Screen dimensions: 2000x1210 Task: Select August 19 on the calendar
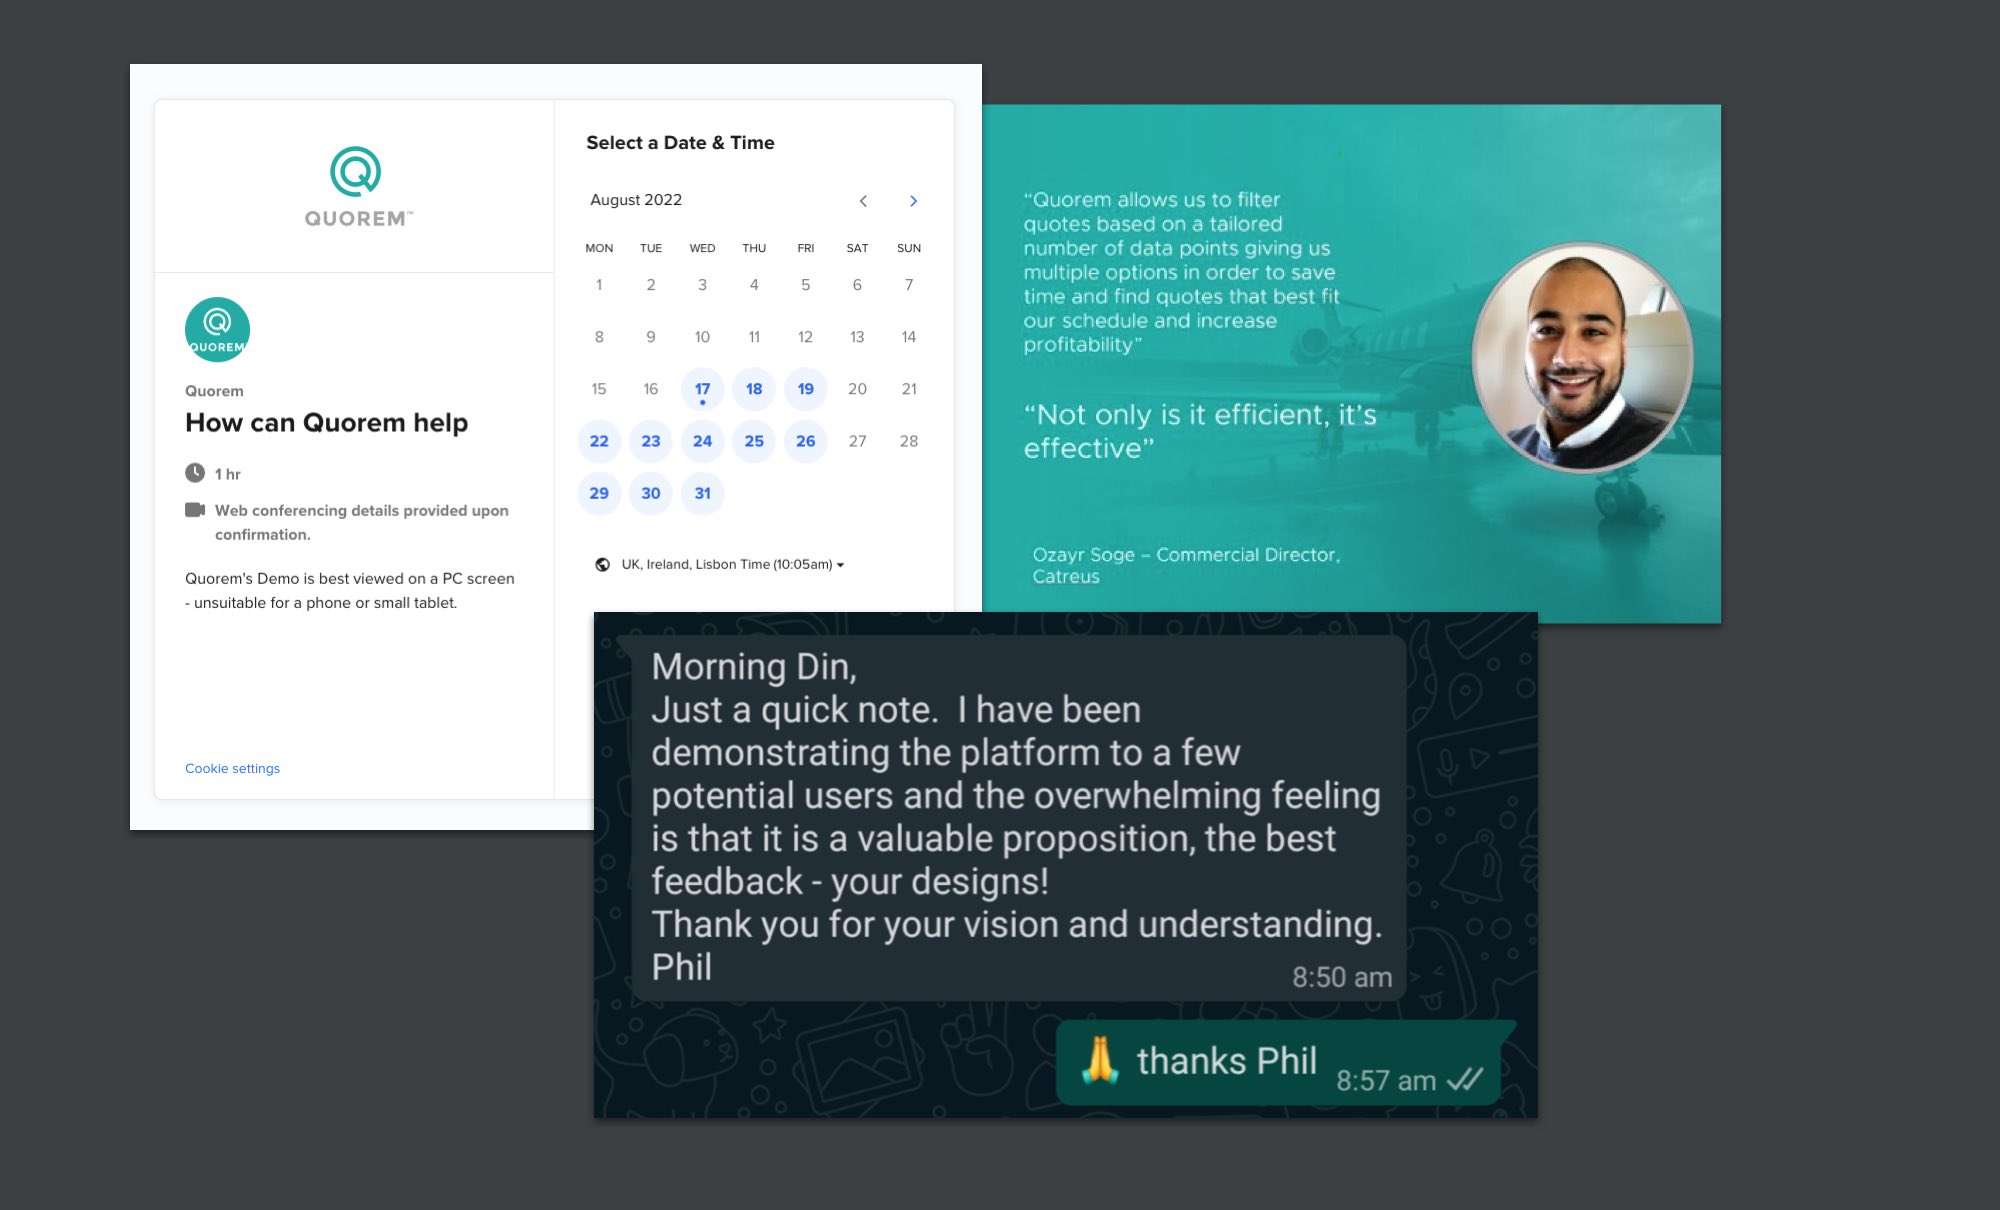pos(806,389)
